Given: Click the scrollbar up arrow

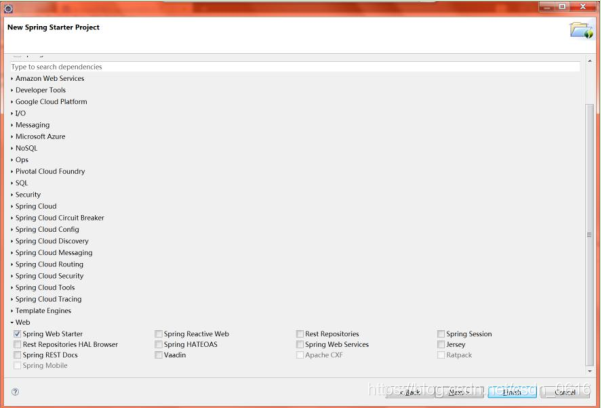Looking at the screenshot, I should click(x=590, y=61).
